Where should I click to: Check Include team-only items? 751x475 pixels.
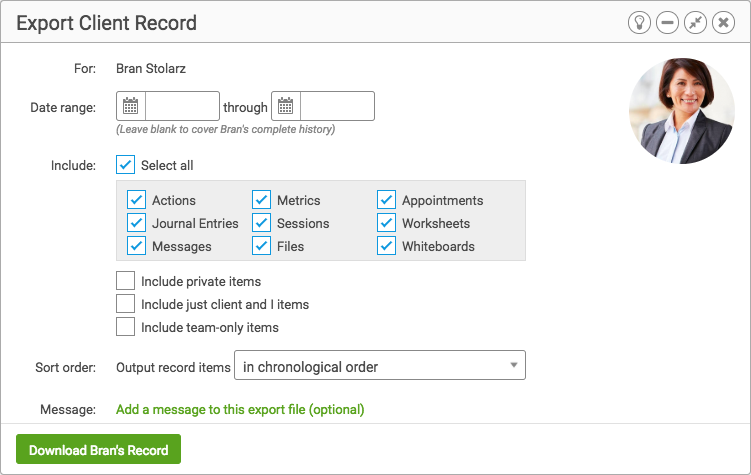(125, 327)
